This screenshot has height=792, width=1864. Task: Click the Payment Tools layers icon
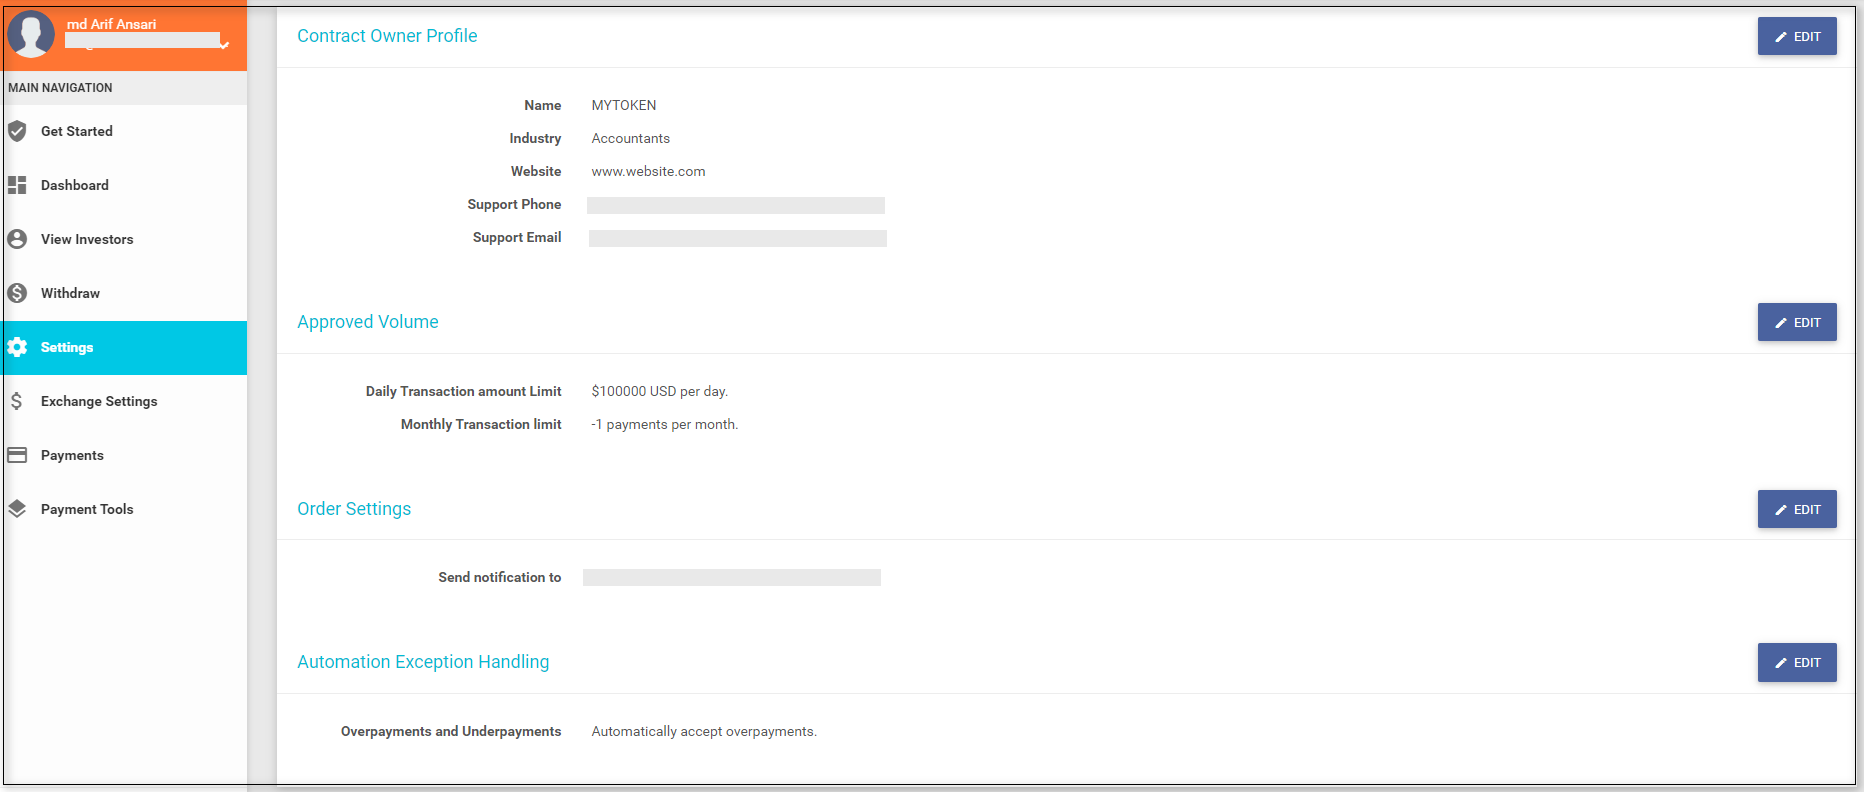point(17,509)
